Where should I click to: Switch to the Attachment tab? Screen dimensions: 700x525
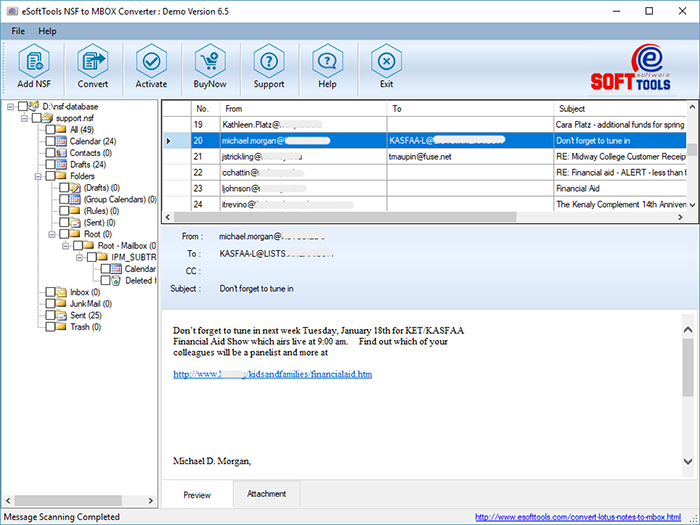pyautogui.click(x=266, y=494)
